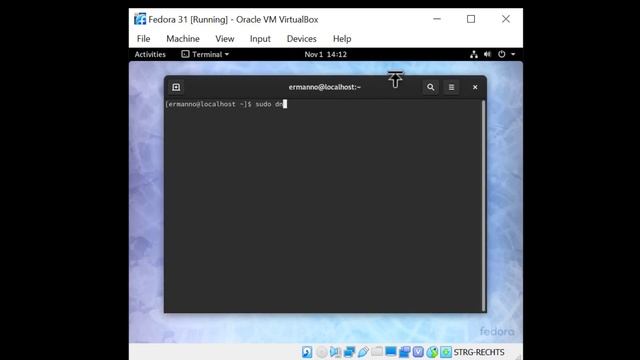Open the terminal hamburger menu

coord(451,87)
